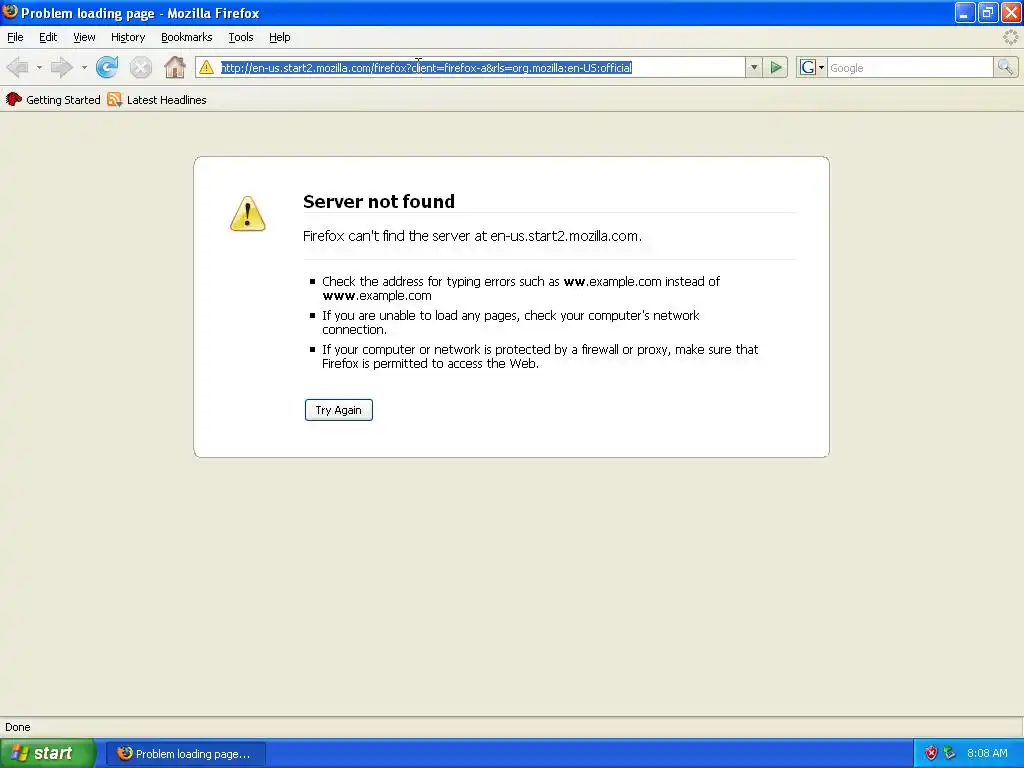Image resolution: width=1024 pixels, height=768 pixels.
Task: Click the green Go arrow button
Action: coord(776,67)
